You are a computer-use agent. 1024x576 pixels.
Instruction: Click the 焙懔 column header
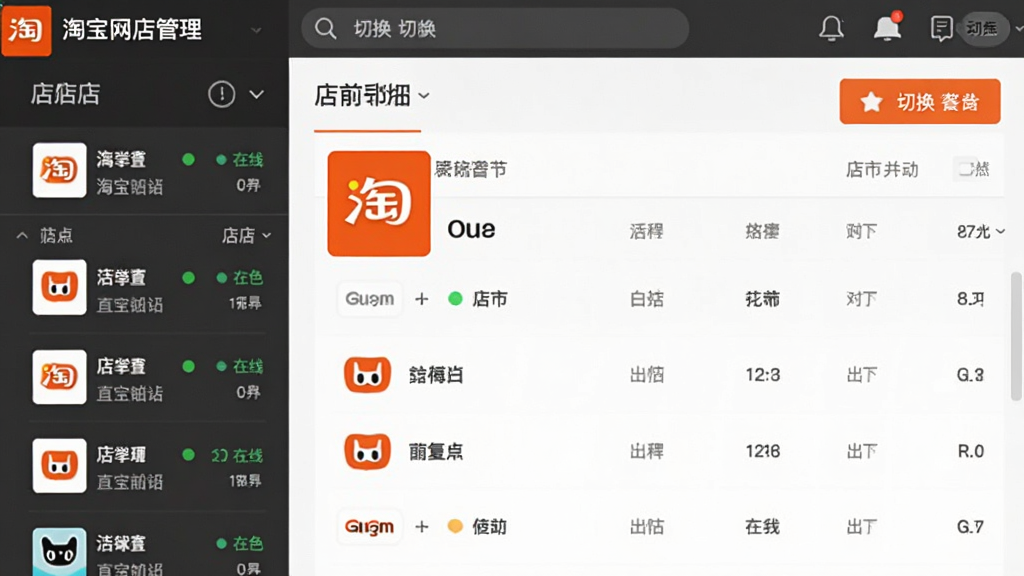tap(762, 231)
